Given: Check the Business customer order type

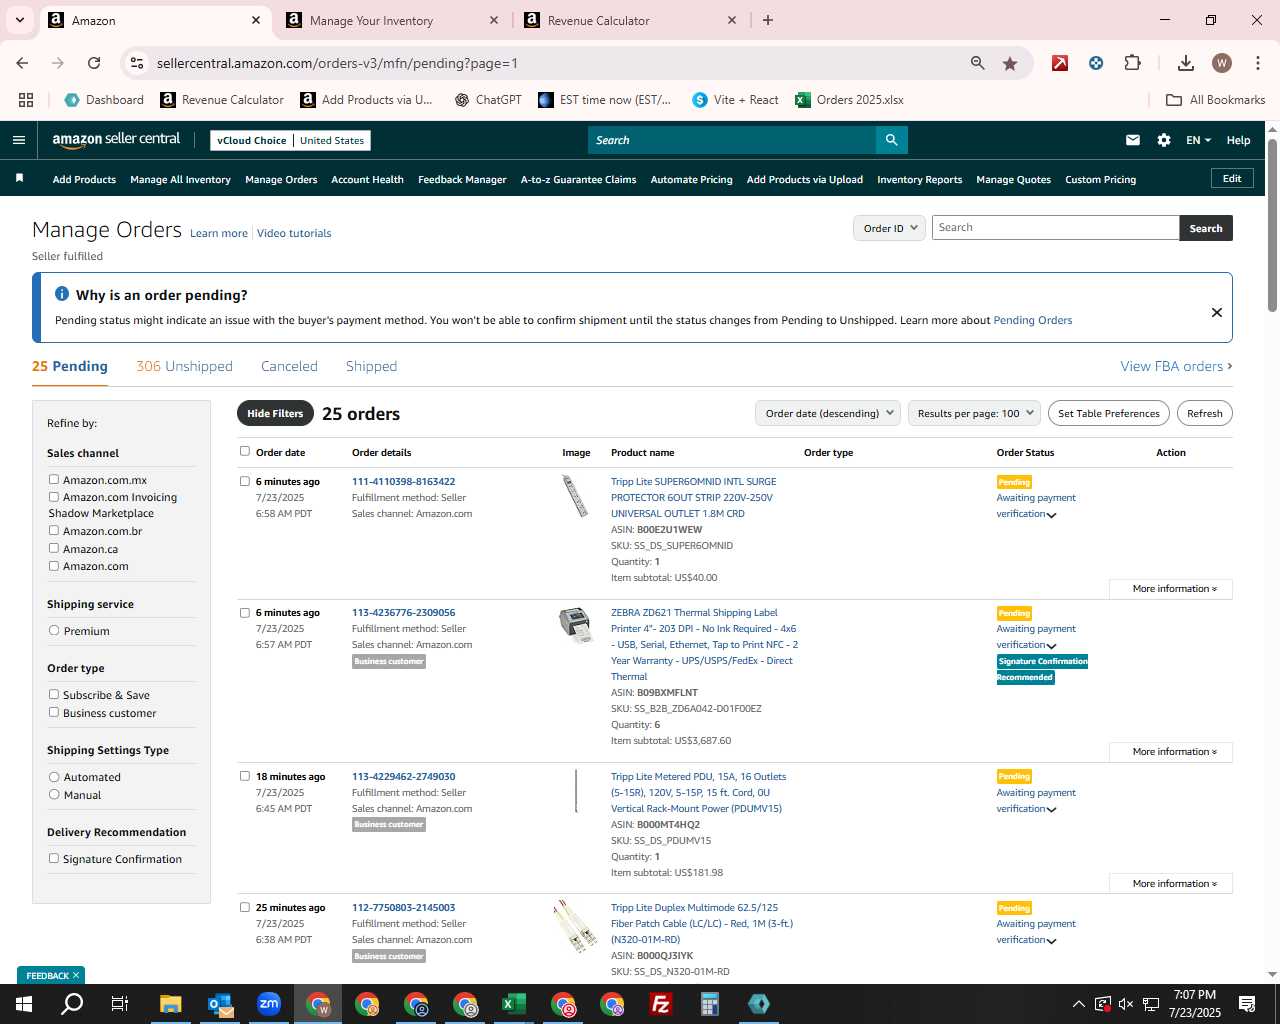Looking at the screenshot, I should pyautogui.click(x=54, y=712).
